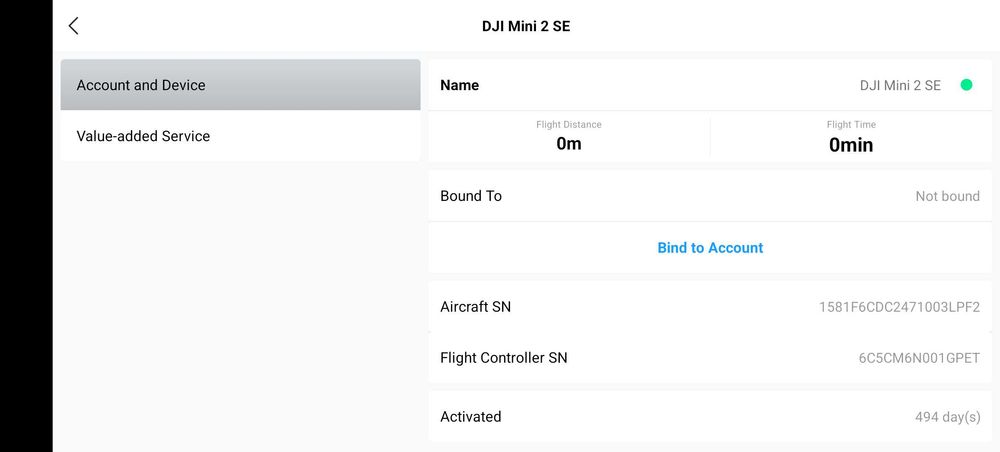The width and height of the screenshot is (1000, 452).
Task: Tap the Bind to Account link
Action: click(x=710, y=248)
